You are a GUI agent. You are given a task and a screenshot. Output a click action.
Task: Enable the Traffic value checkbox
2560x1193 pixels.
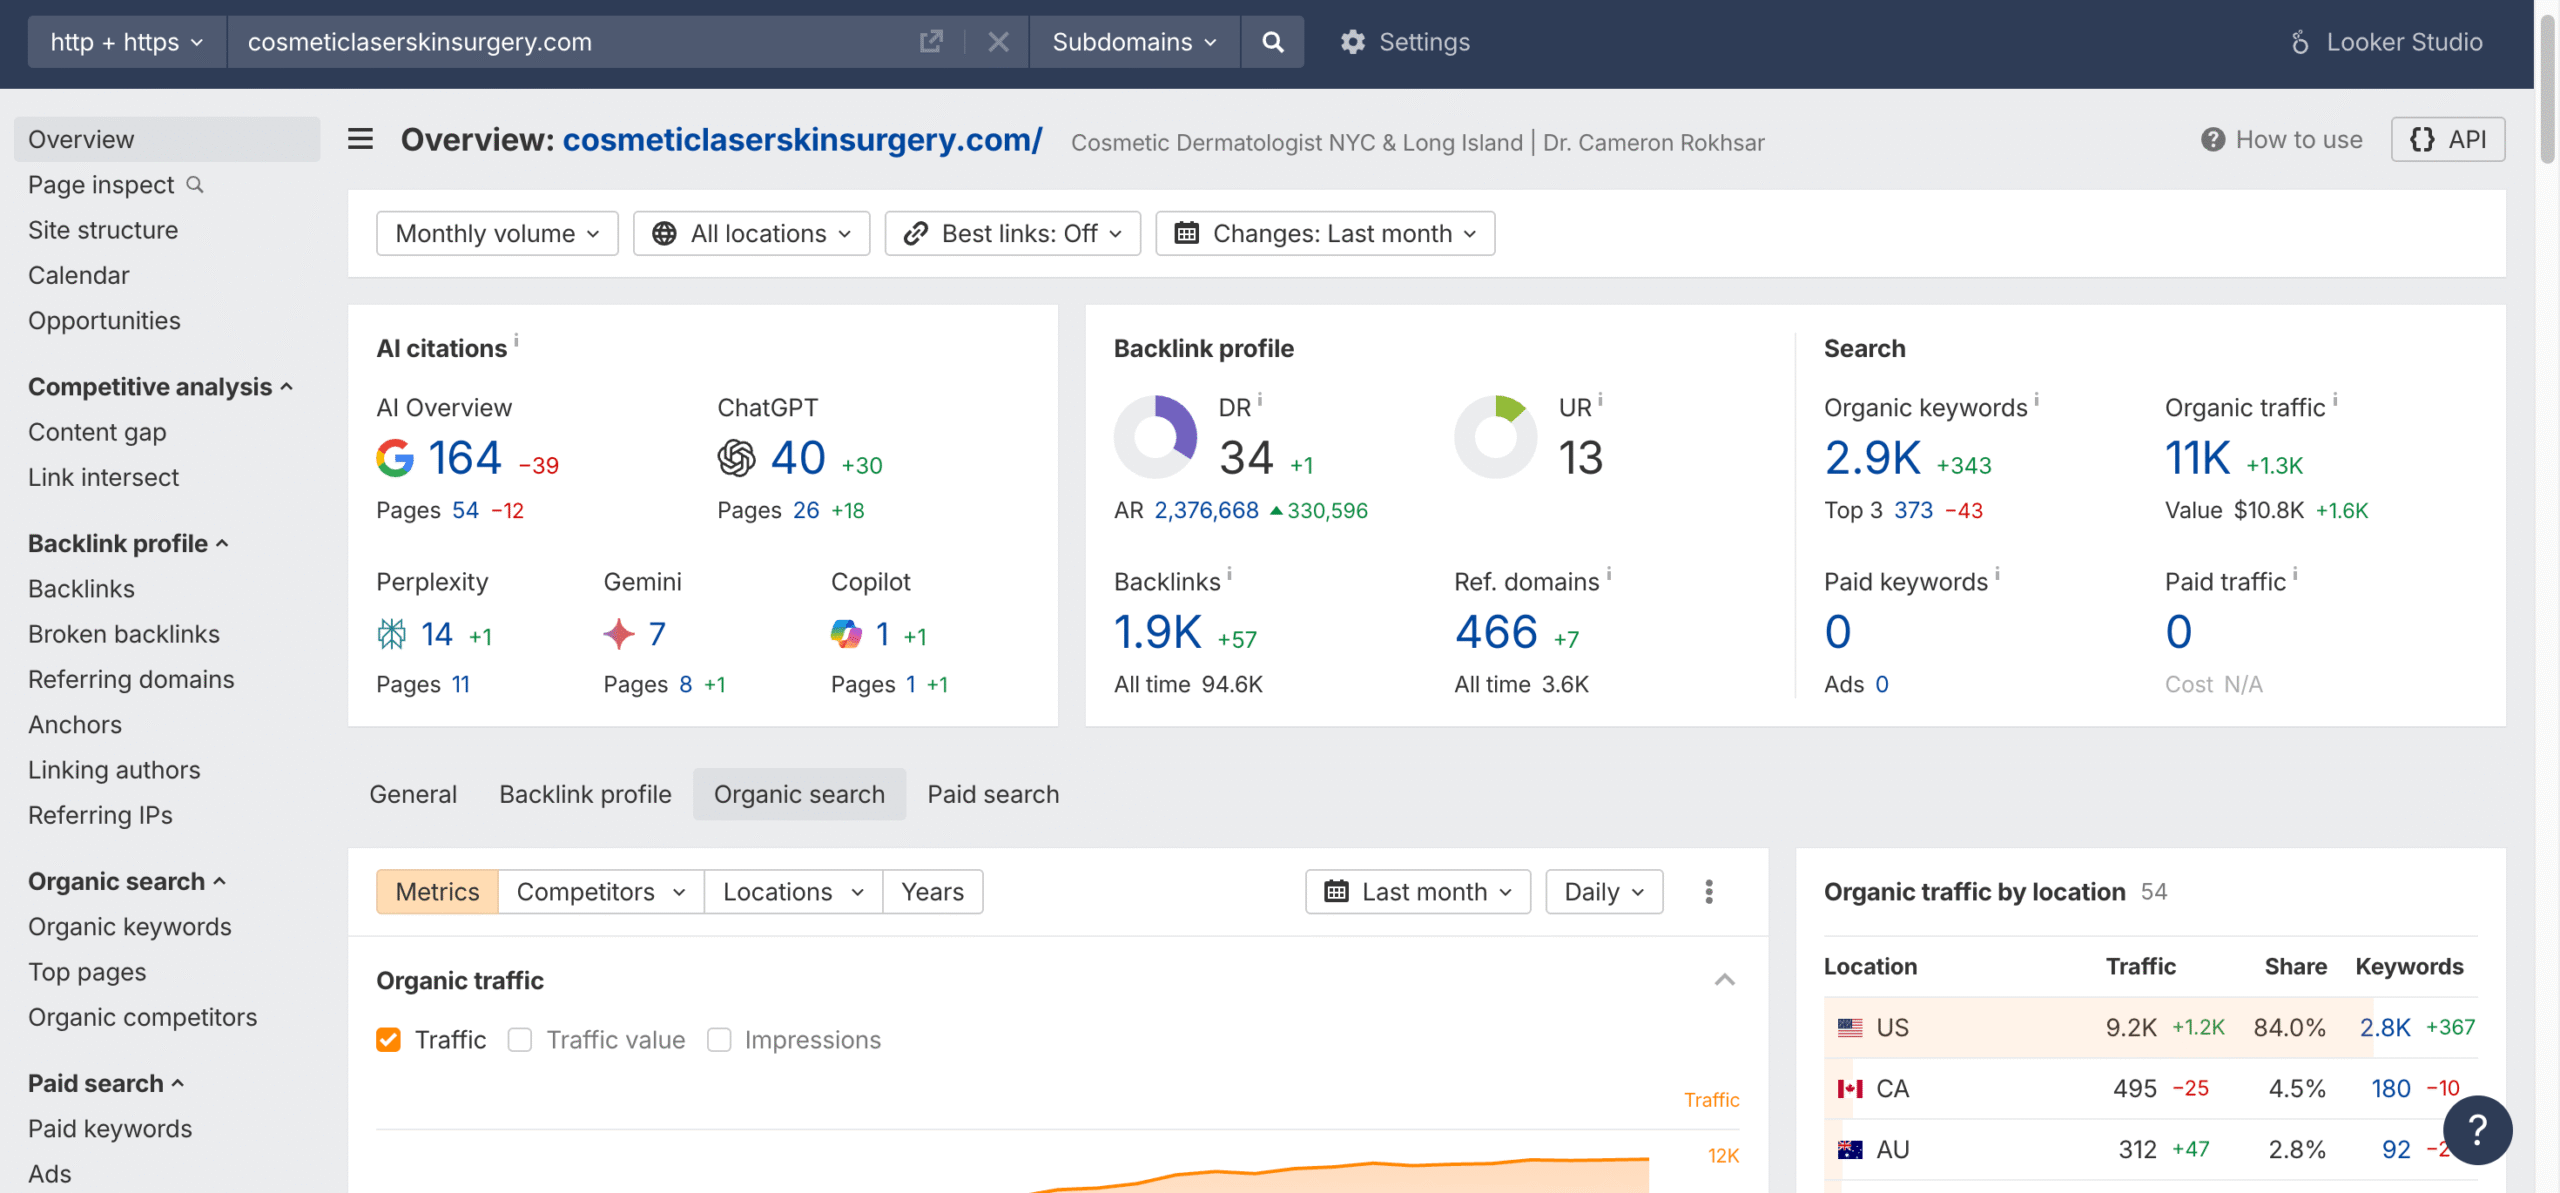tap(520, 1040)
